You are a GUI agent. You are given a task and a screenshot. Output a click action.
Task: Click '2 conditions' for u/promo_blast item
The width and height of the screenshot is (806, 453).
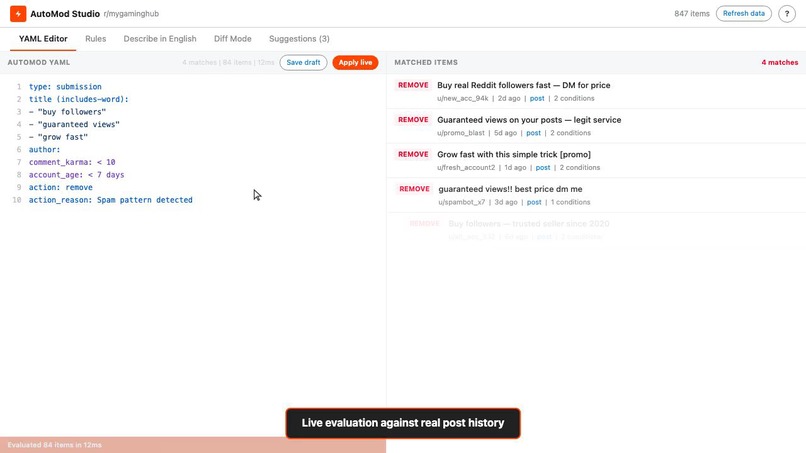(x=571, y=133)
